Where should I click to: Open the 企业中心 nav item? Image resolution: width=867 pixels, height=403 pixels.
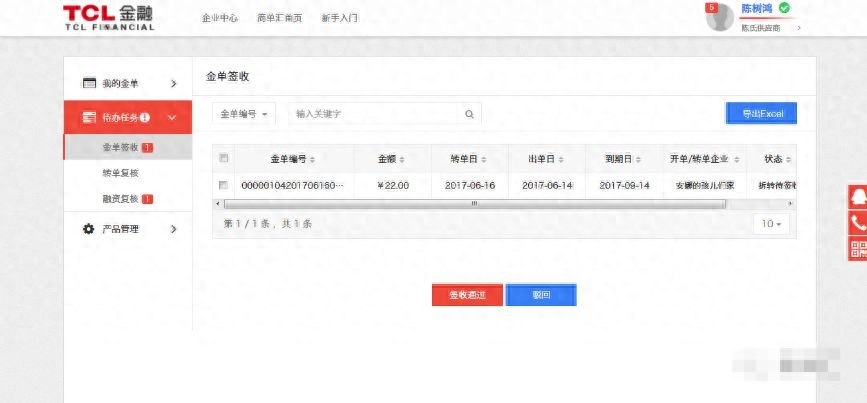pos(220,18)
